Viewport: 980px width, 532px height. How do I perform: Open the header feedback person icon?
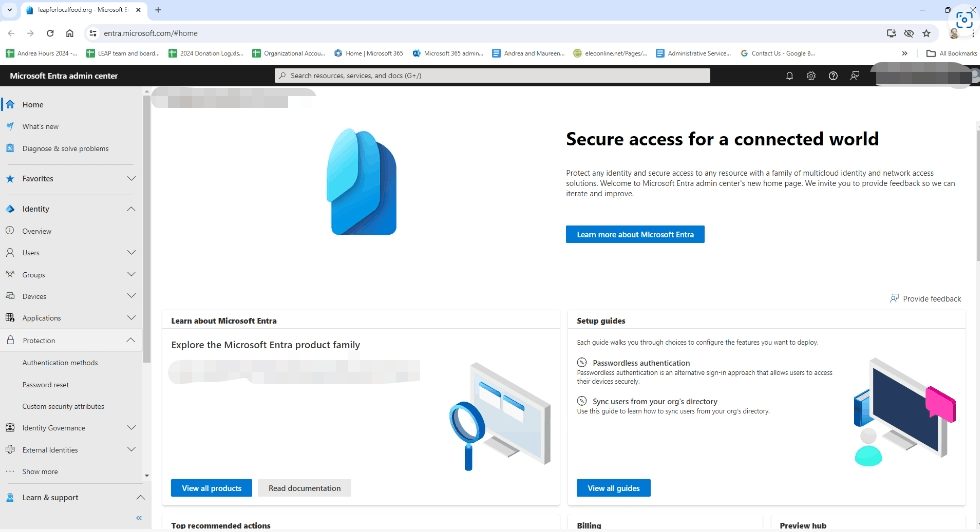[x=854, y=76]
